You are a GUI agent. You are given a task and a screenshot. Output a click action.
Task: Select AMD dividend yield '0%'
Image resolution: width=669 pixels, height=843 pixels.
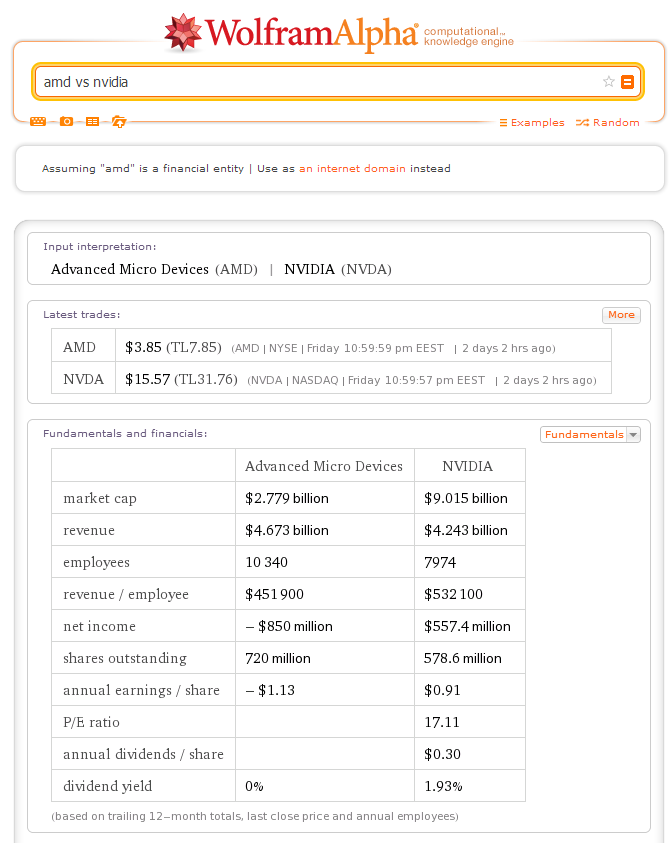254,787
